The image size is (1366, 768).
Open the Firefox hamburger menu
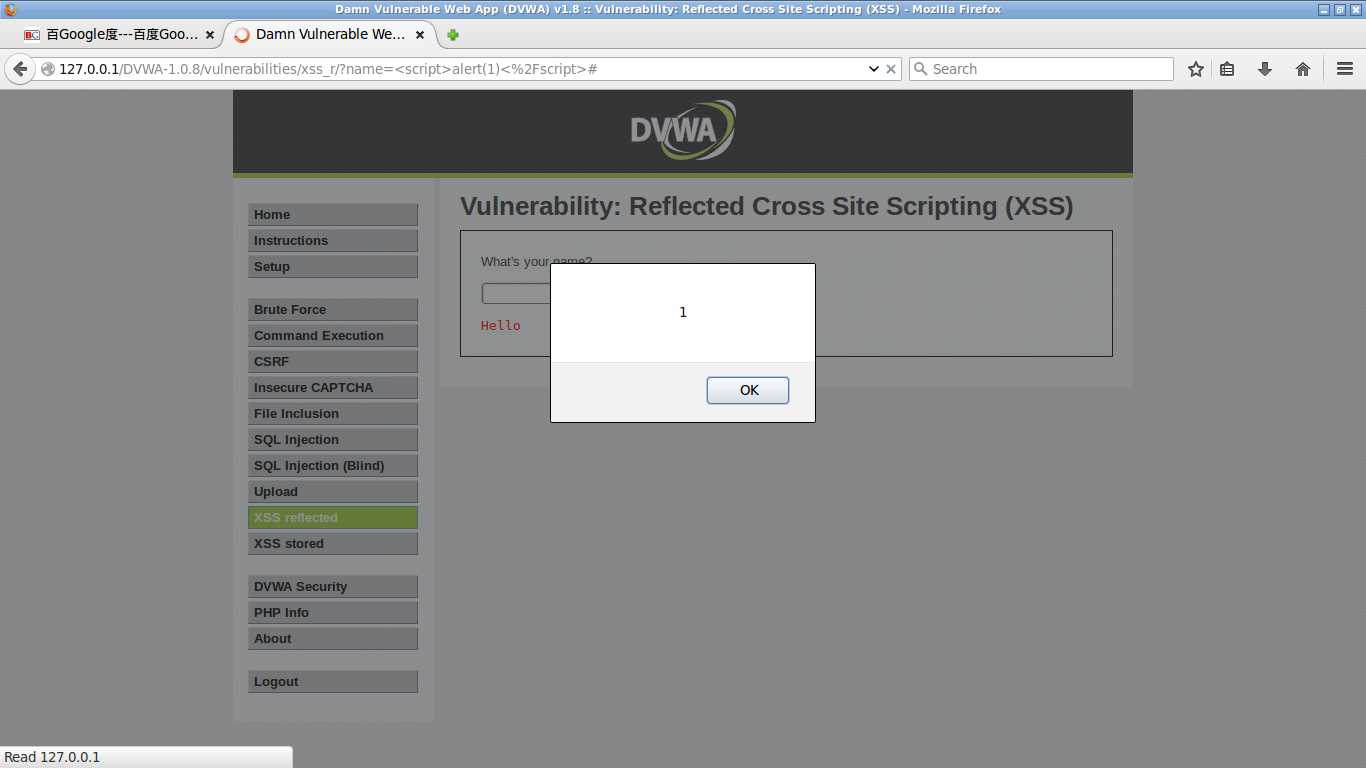click(1344, 69)
